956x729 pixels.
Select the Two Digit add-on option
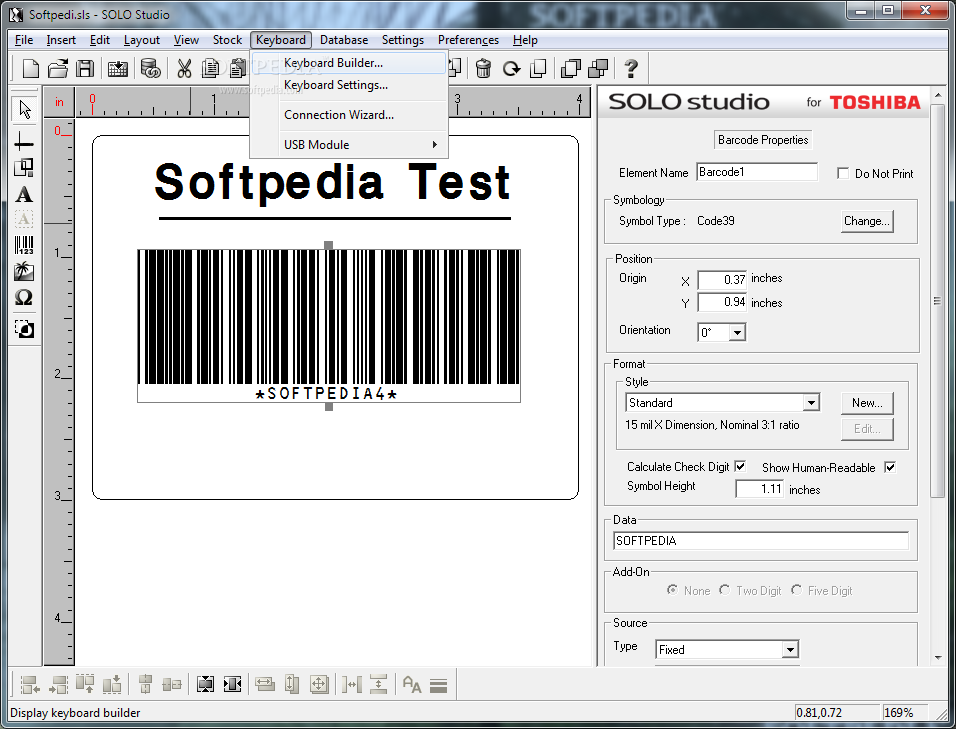click(724, 590)
